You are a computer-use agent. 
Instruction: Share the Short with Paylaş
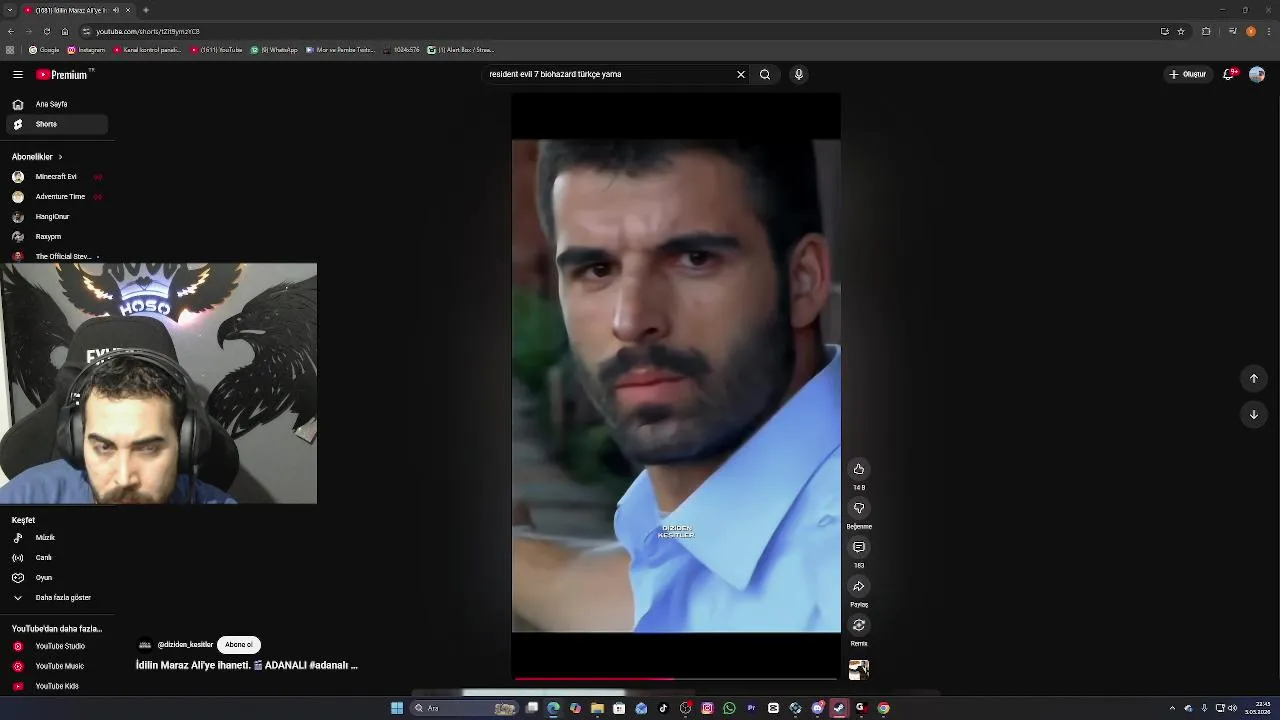(859, 586)
